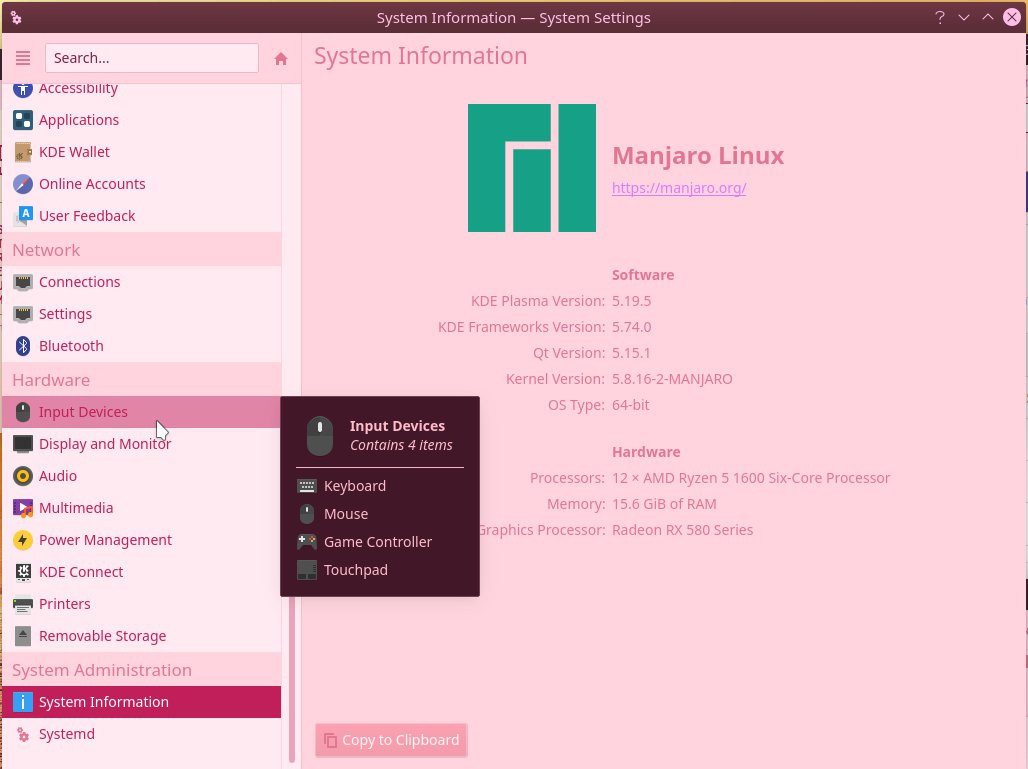The image size is (1028, 769).
Task: Click the Audio speaker icon
Action: 23,476
